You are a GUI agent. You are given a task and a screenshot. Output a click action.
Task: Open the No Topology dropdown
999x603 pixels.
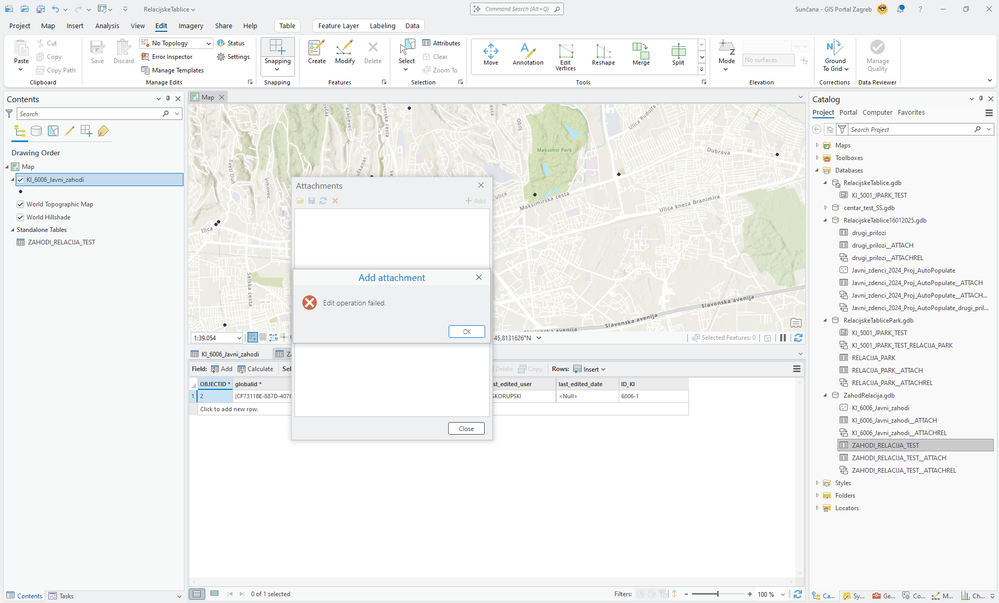tap(208, 44)
